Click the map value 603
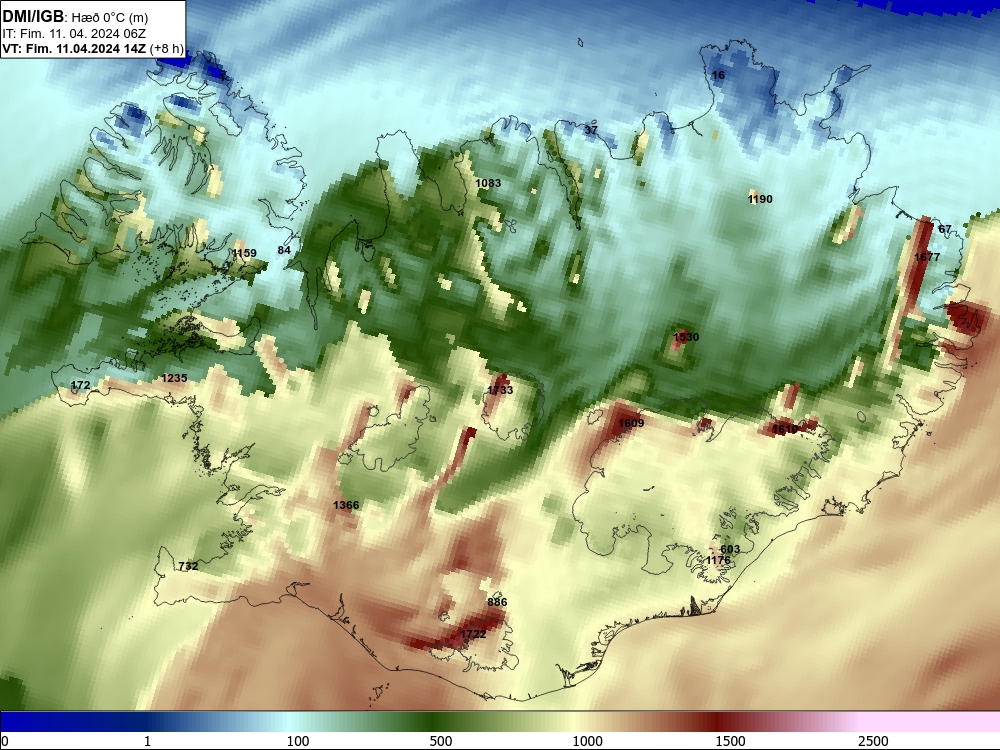Viewport: 1000px width, 750px height. [x=730, y=549]
